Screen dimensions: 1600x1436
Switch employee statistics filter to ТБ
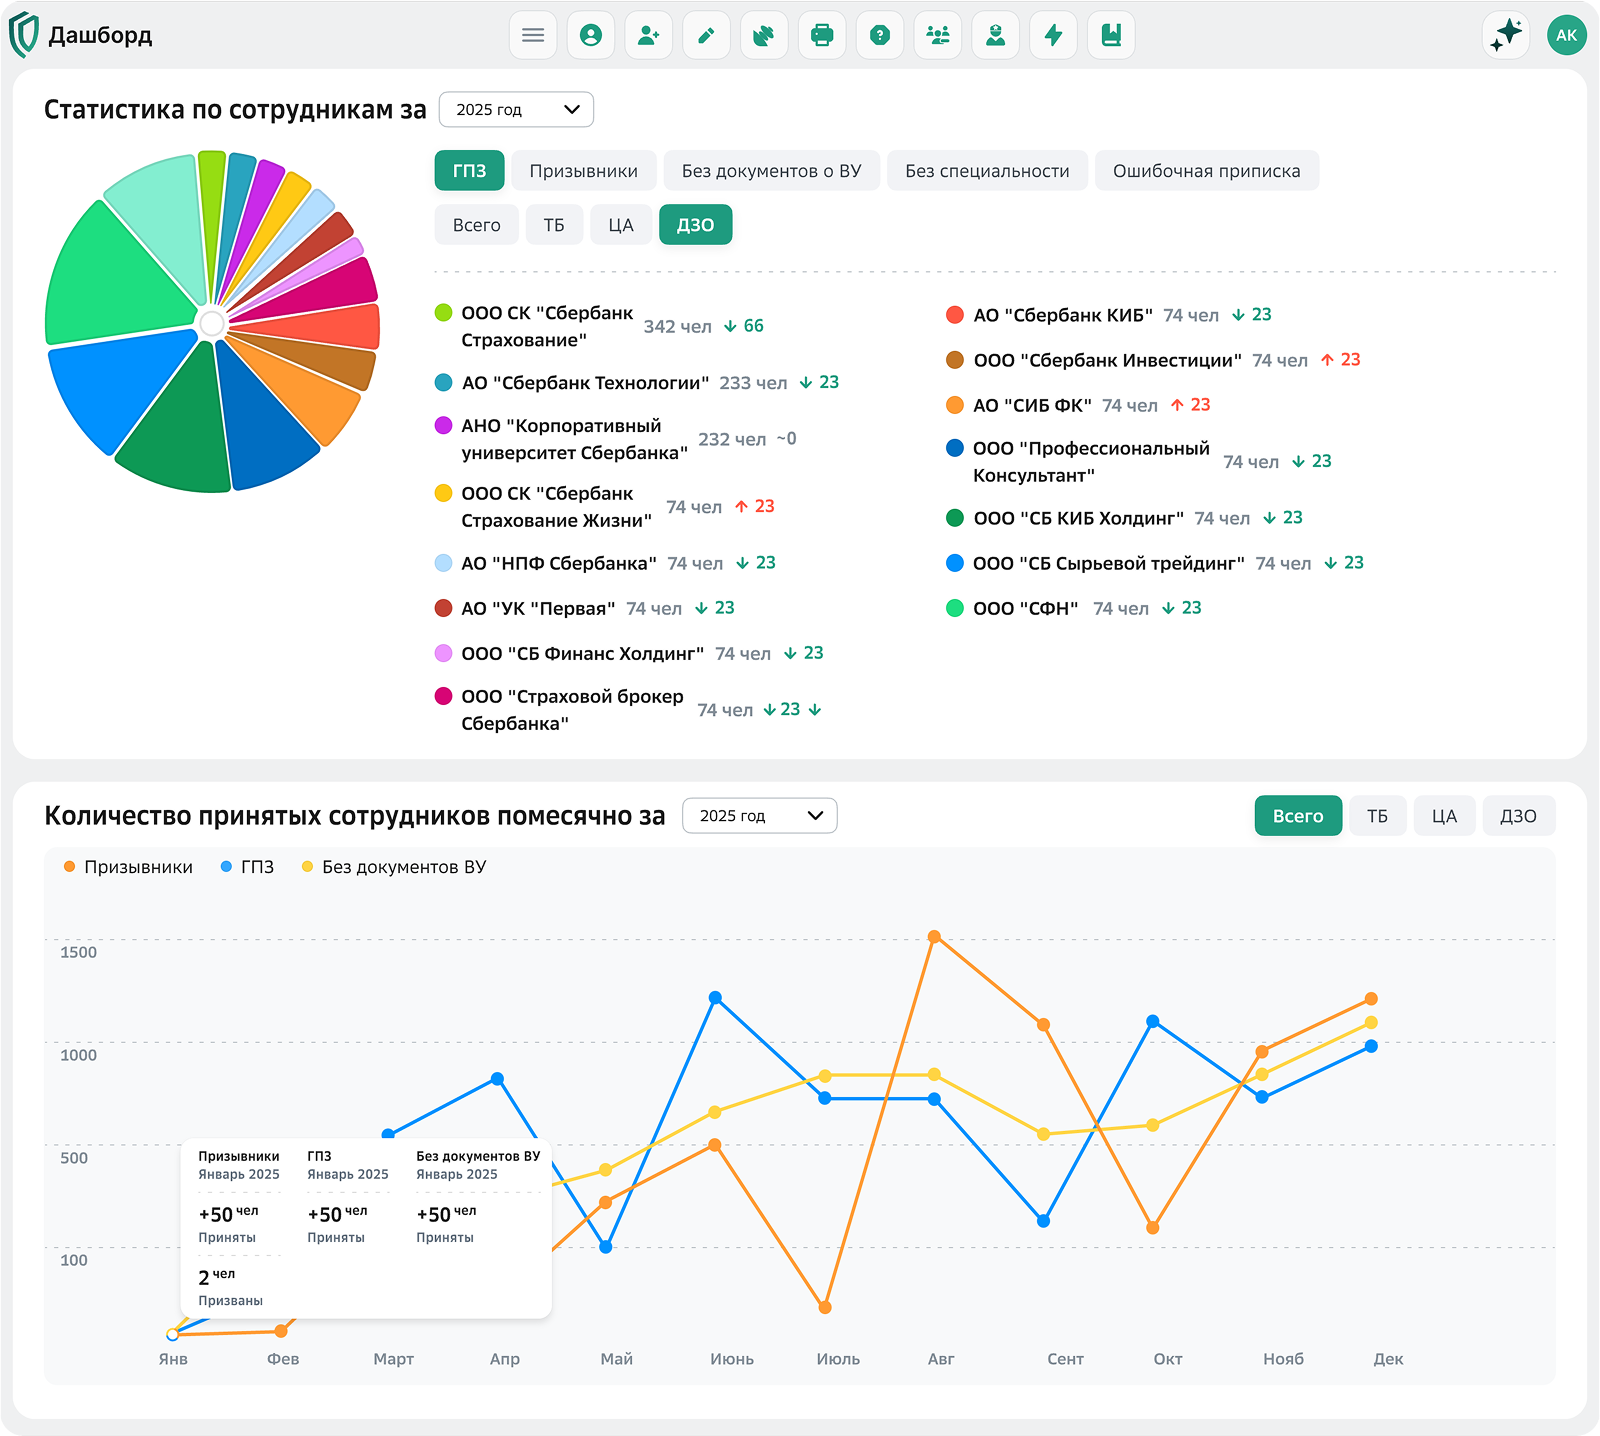coord(554,225)
